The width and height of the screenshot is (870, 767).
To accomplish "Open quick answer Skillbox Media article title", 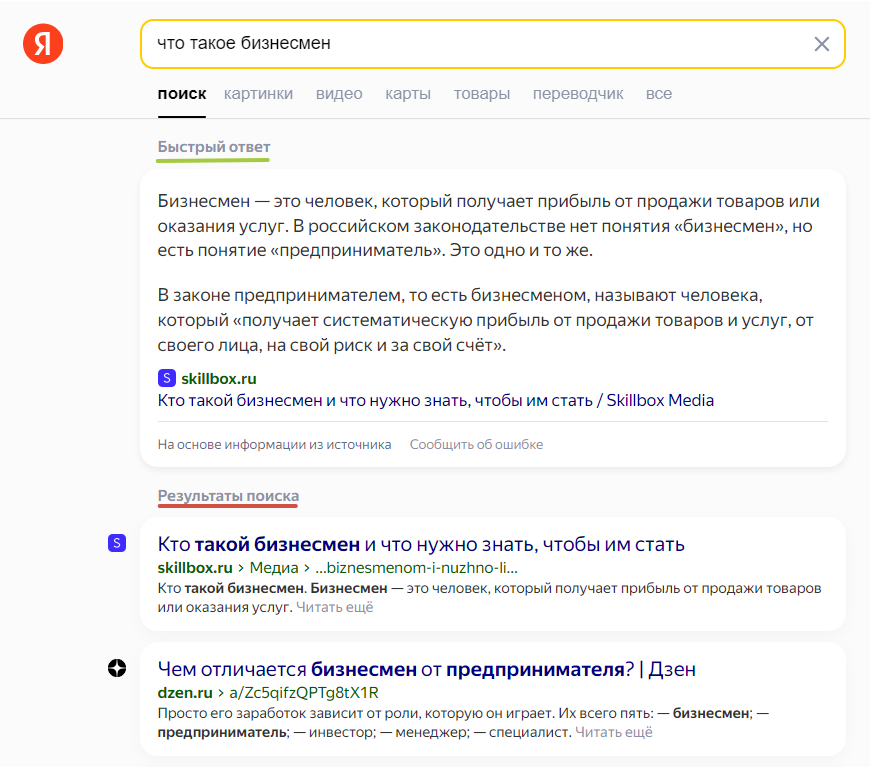I will pos(436,401).
